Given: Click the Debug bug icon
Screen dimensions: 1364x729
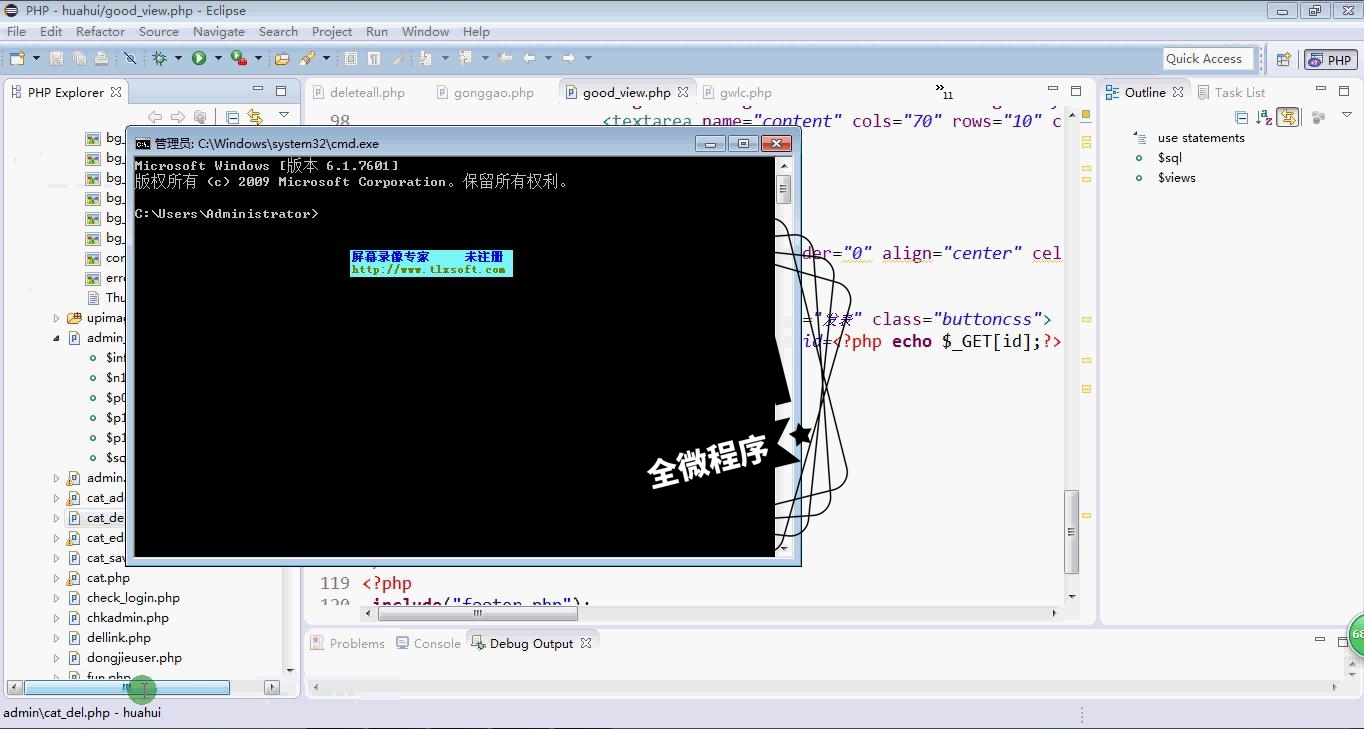Looking at the screenshot, I should coord(159,59).
